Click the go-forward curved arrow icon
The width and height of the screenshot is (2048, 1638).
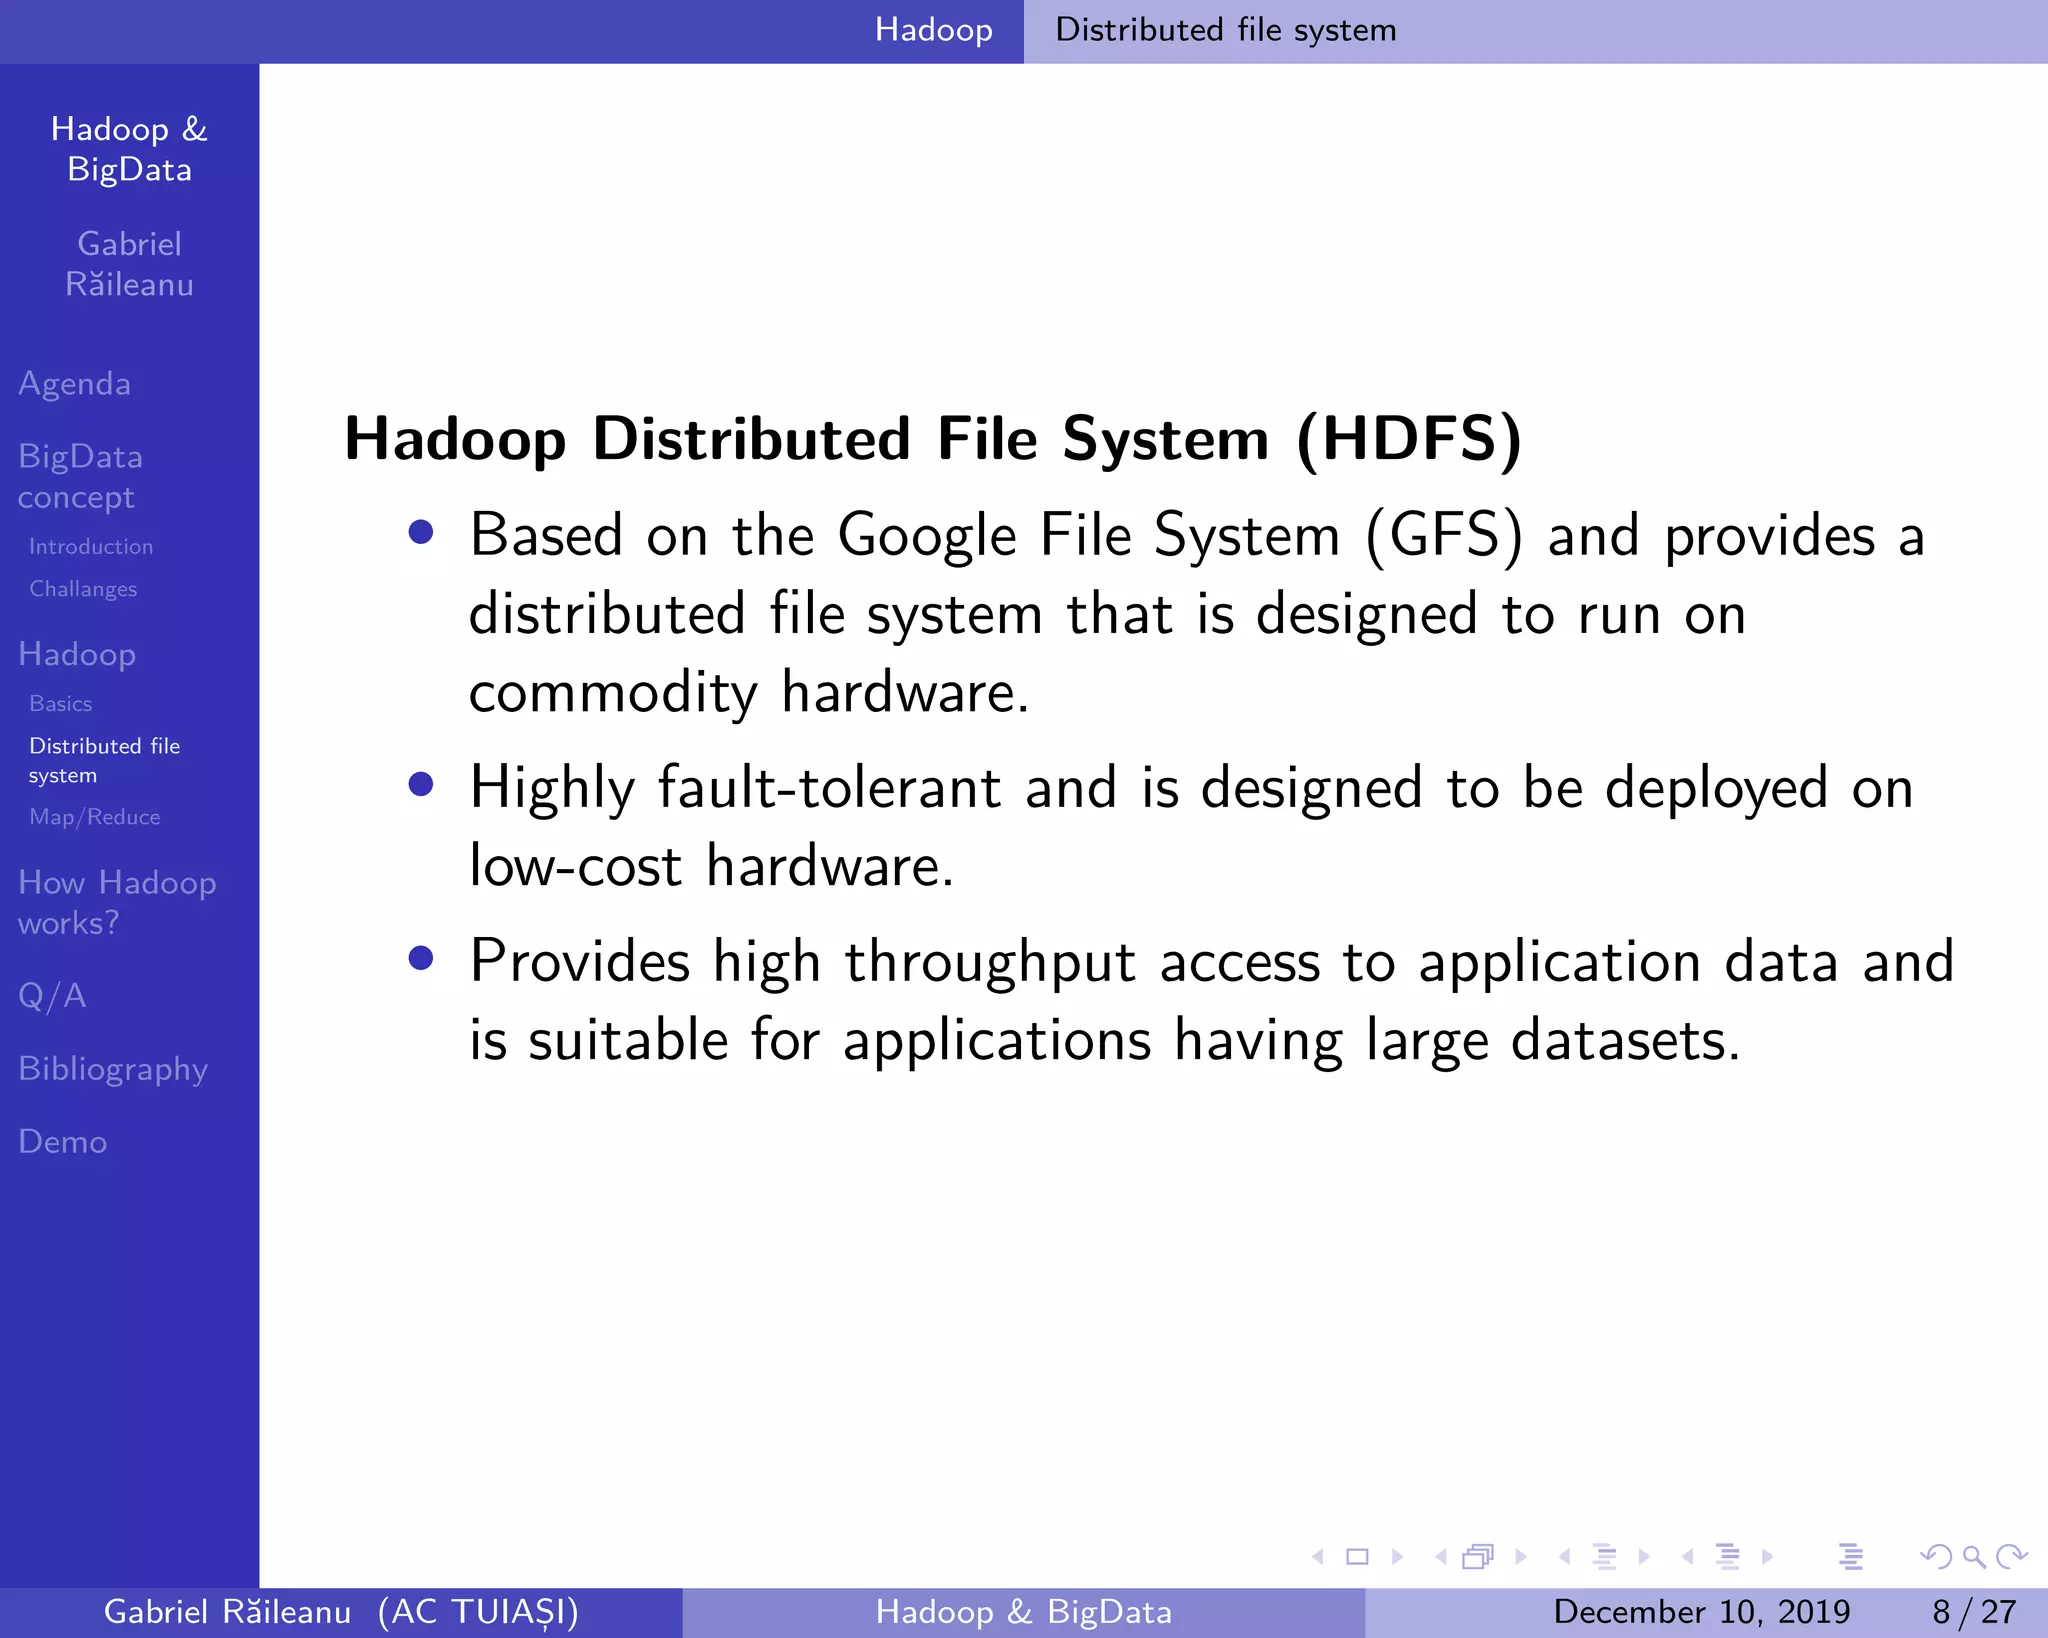click(2011, 1557)
